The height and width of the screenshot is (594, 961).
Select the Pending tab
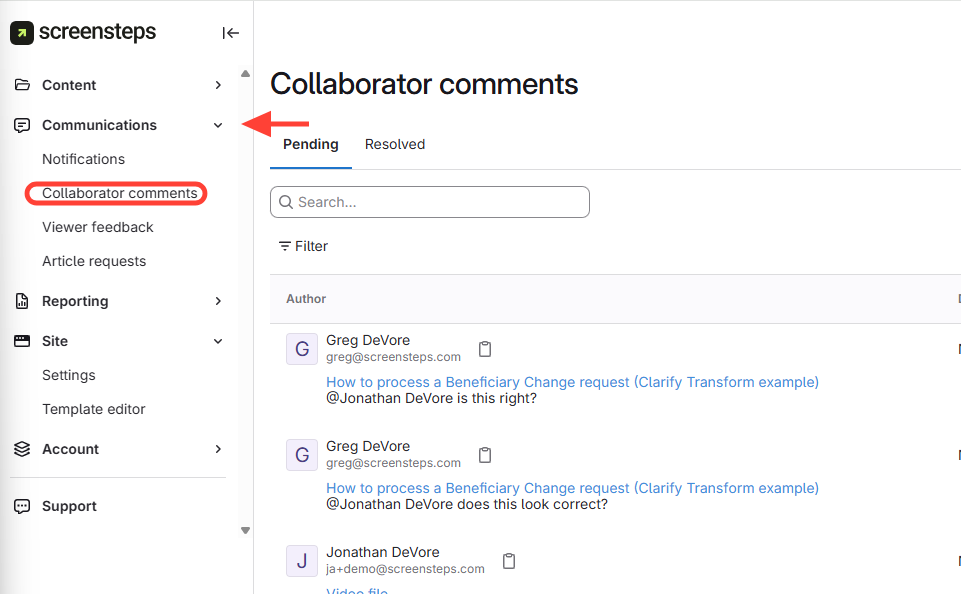pos(310,144)
